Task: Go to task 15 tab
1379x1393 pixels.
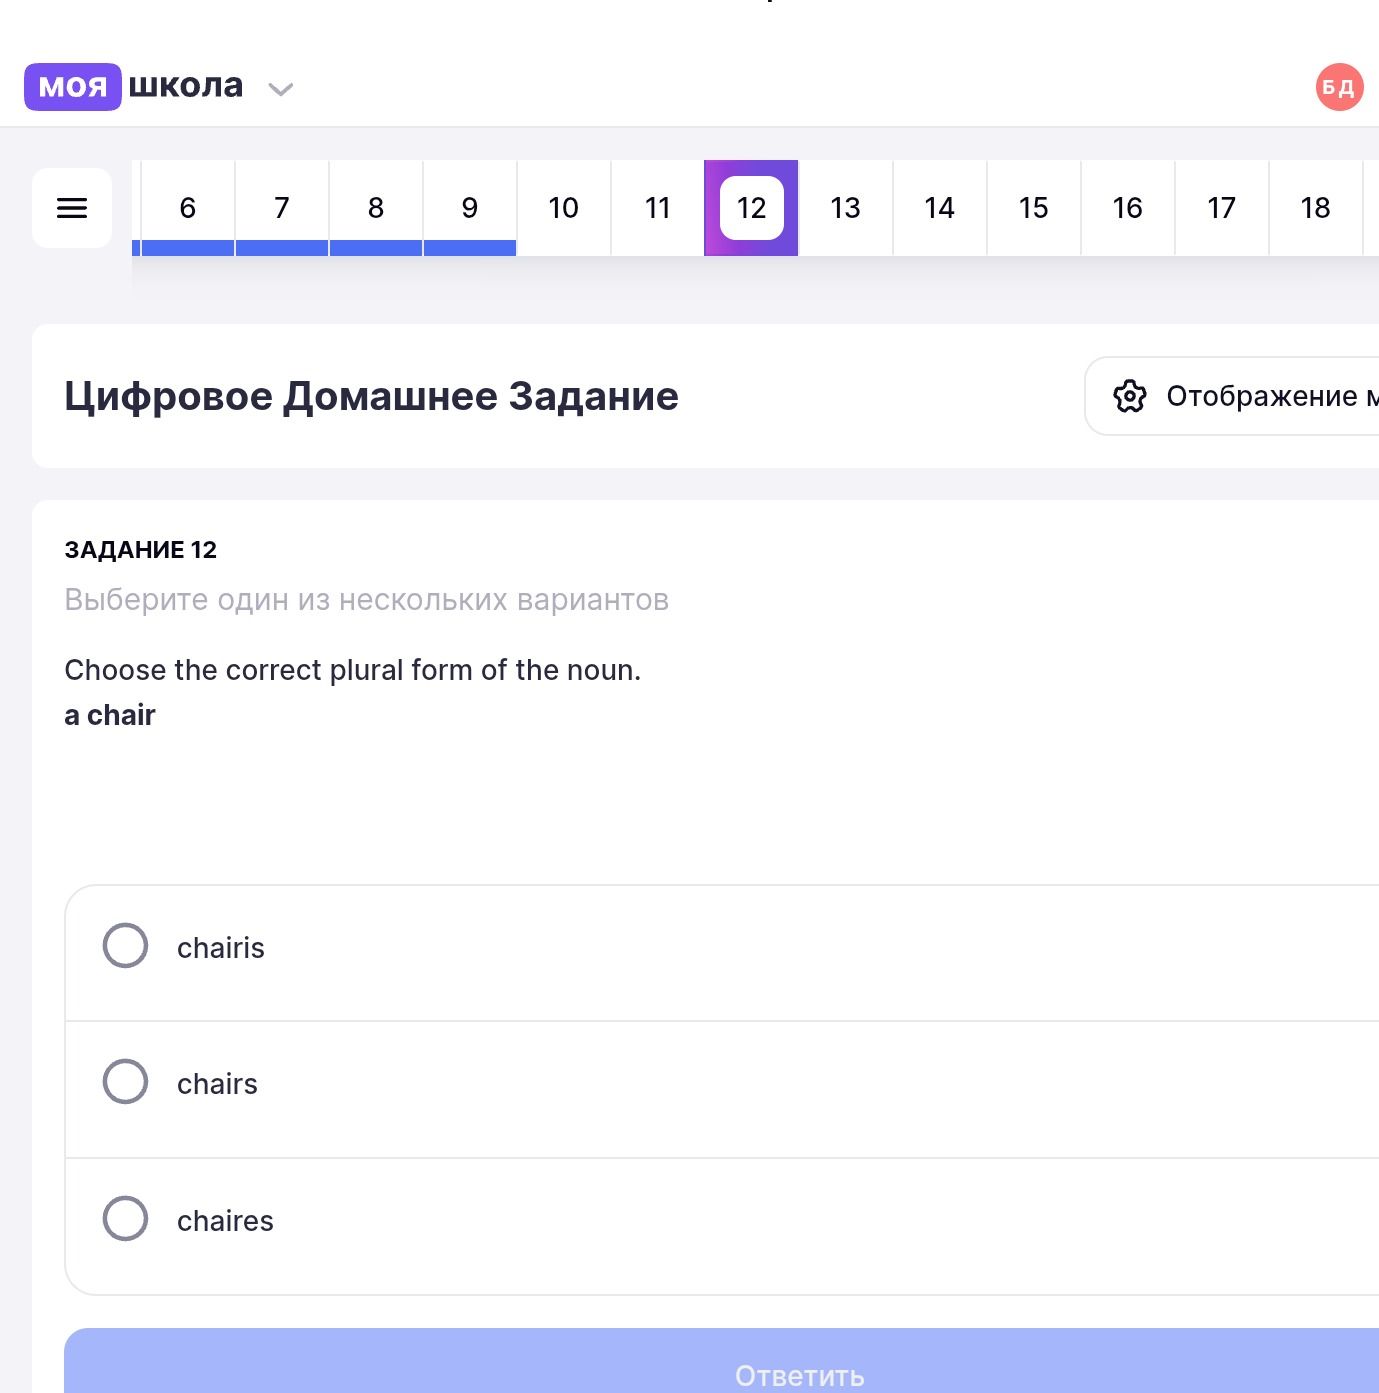Action: pos(1034,208)
